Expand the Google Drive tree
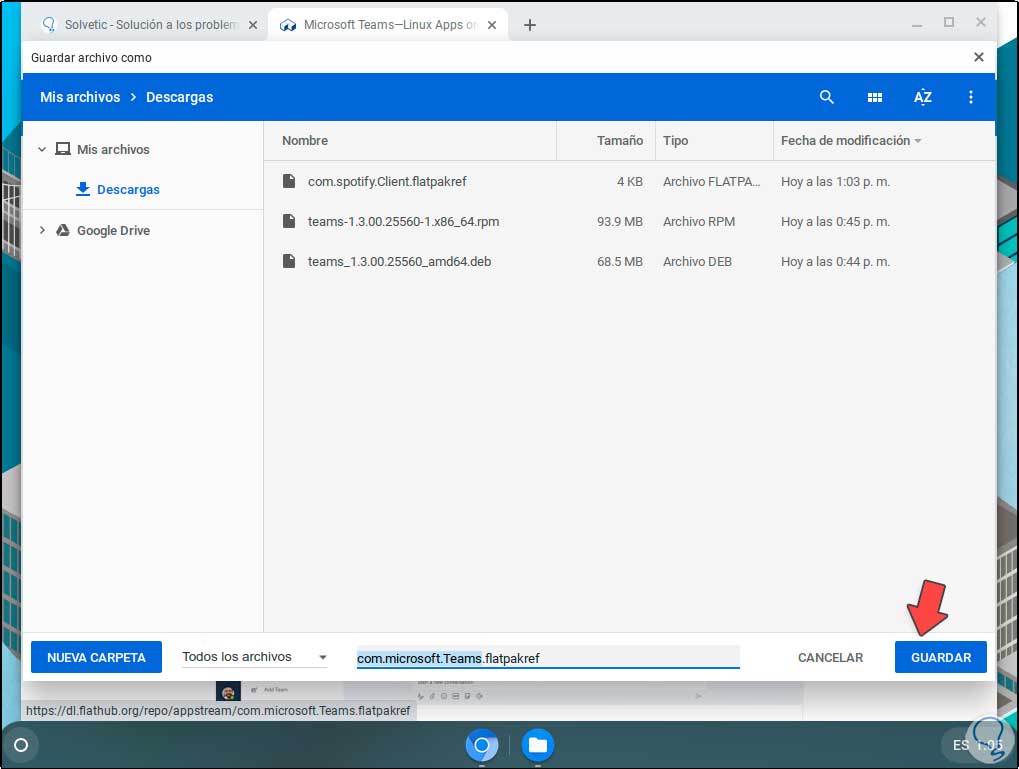This screenshot has width=1019, height=769. point(42,230)
